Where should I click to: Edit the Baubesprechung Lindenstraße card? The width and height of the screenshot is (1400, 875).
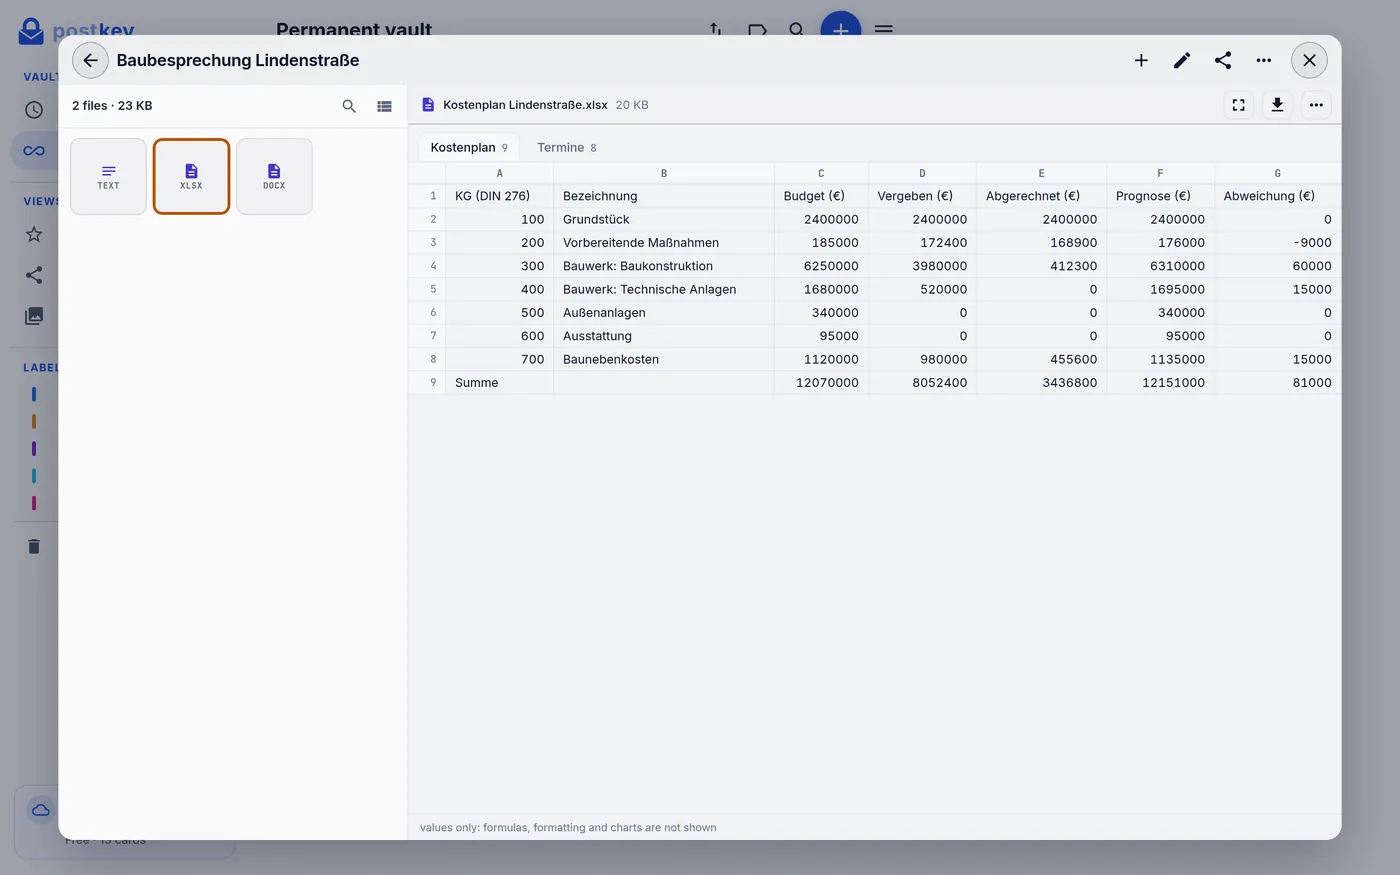[1182, 60]
